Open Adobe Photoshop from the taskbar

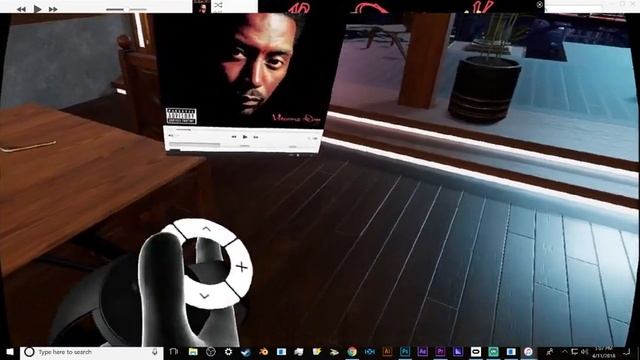[x=405, y=352]
